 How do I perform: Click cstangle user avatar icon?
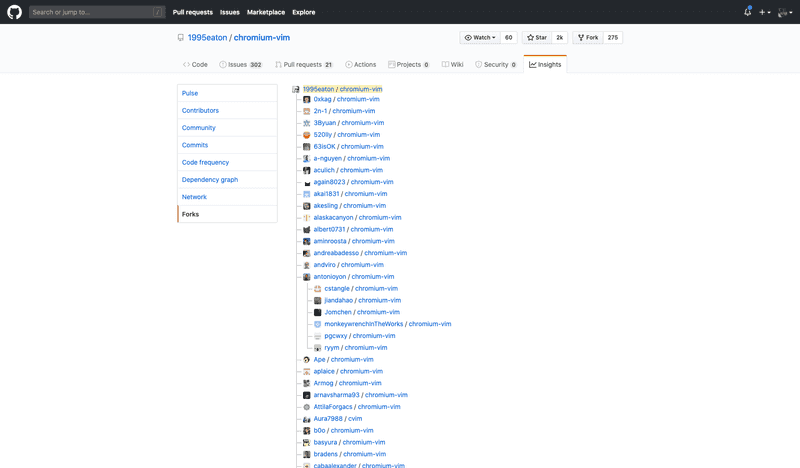click(x=317, y=289)
